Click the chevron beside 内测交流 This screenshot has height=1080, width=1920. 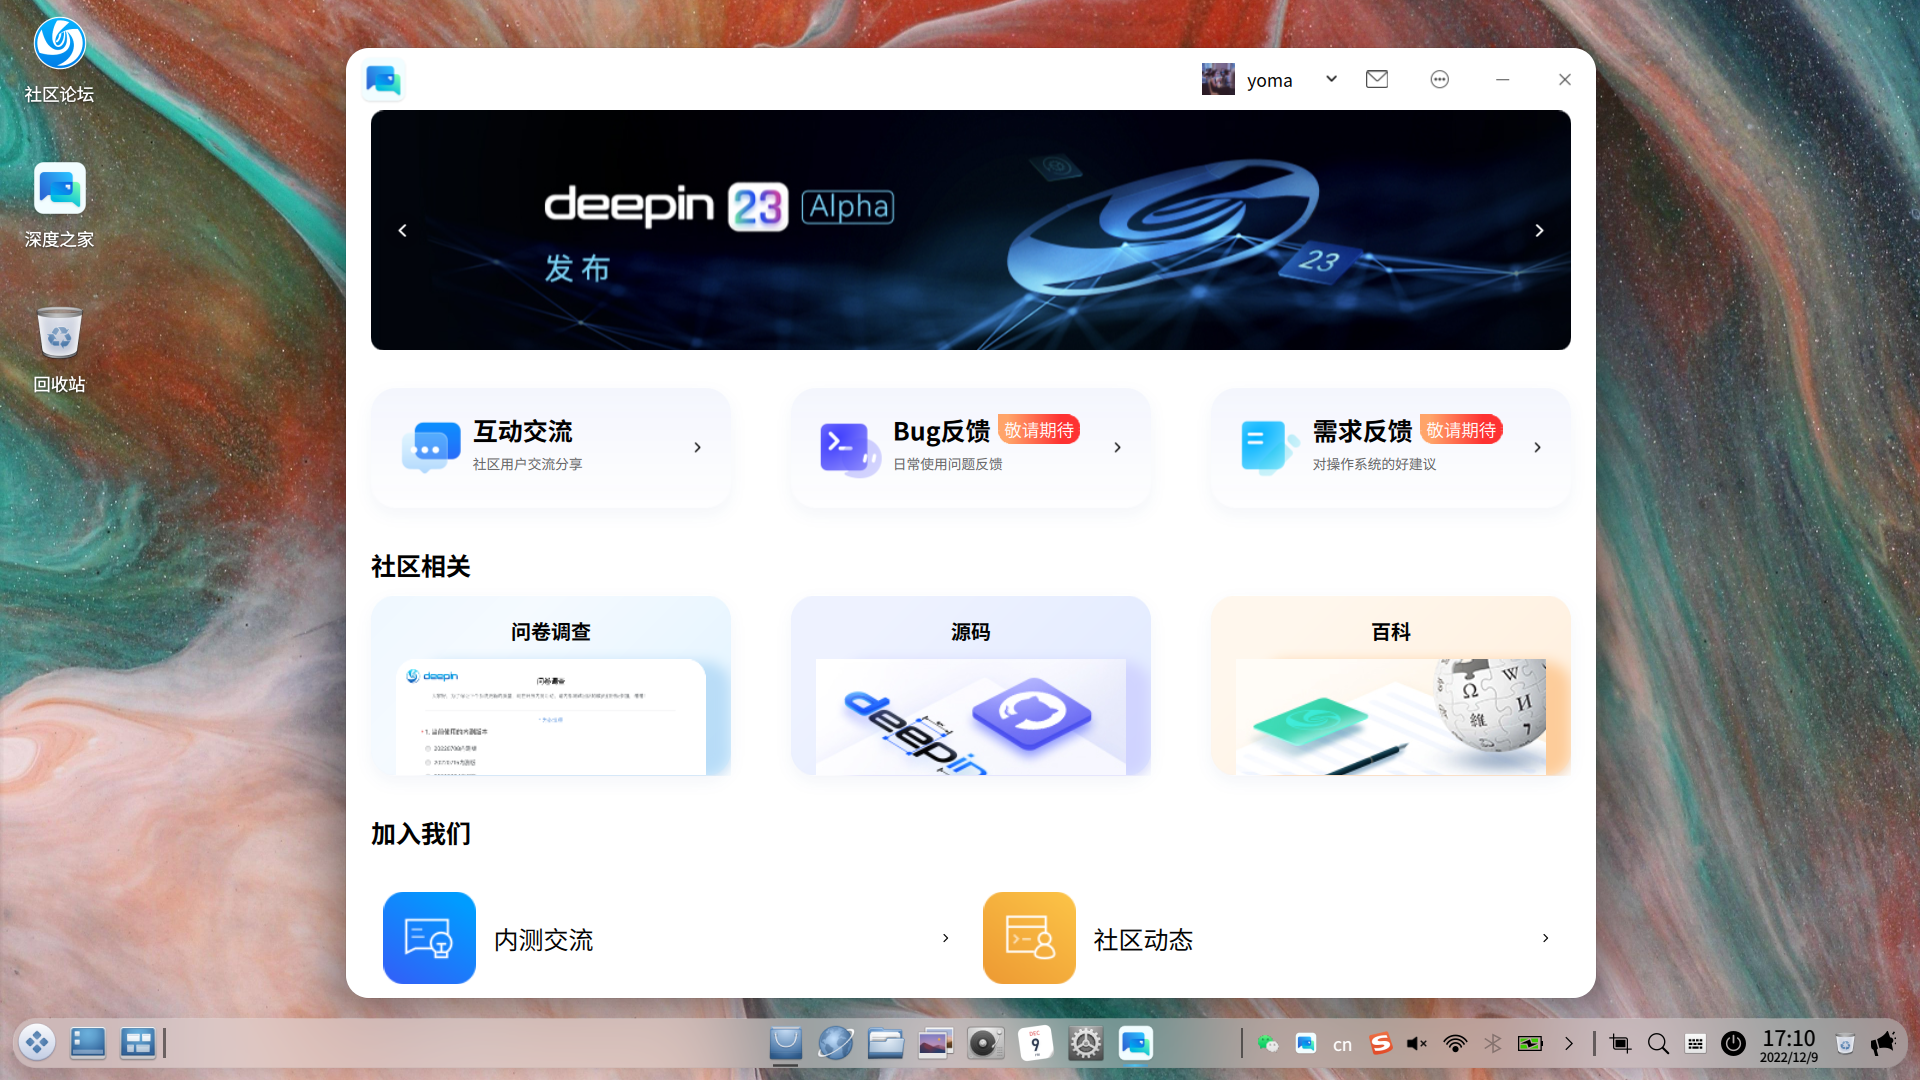coord(945,938)
